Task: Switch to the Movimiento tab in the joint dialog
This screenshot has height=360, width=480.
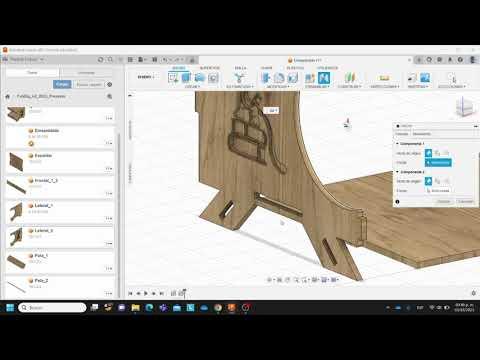Action: [x=422, y=134]
